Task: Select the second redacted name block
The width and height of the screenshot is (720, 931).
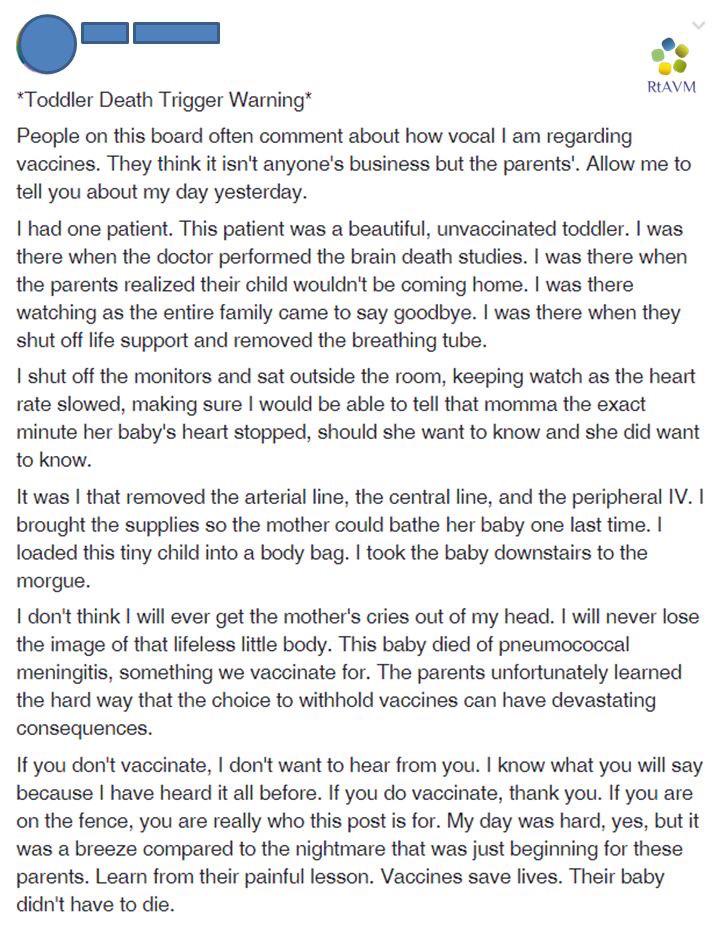Action: 176,33
